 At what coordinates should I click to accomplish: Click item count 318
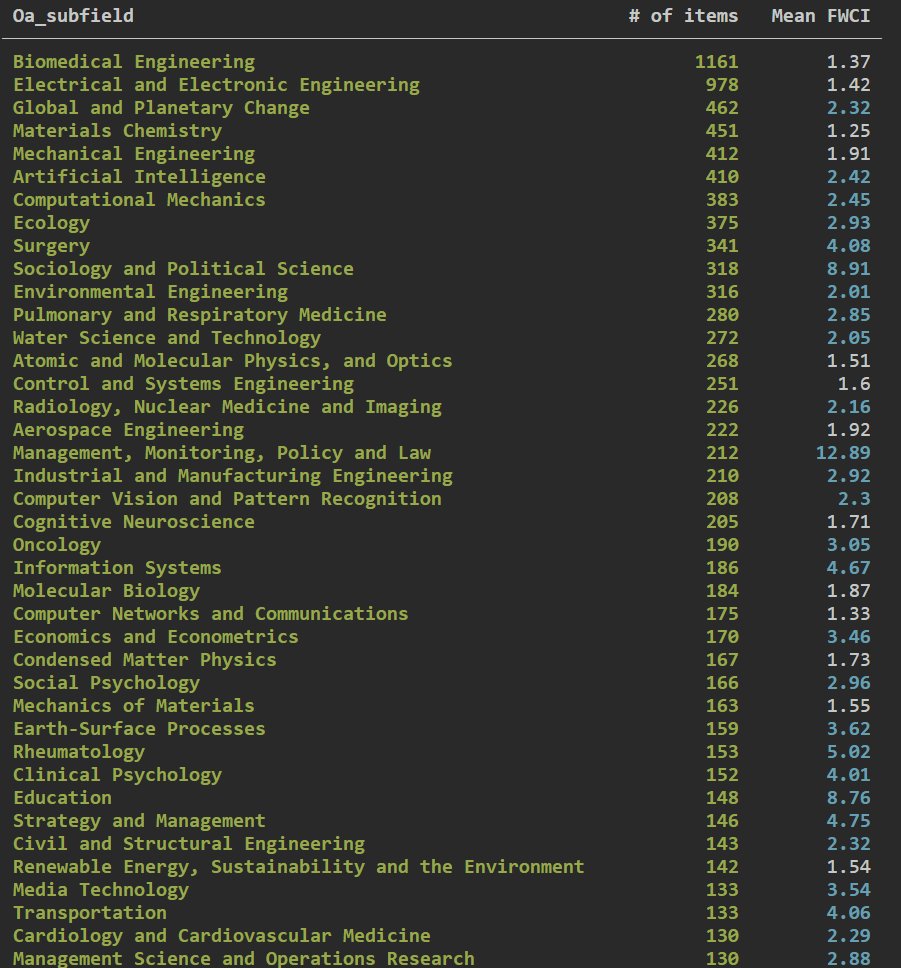[722, 269]
